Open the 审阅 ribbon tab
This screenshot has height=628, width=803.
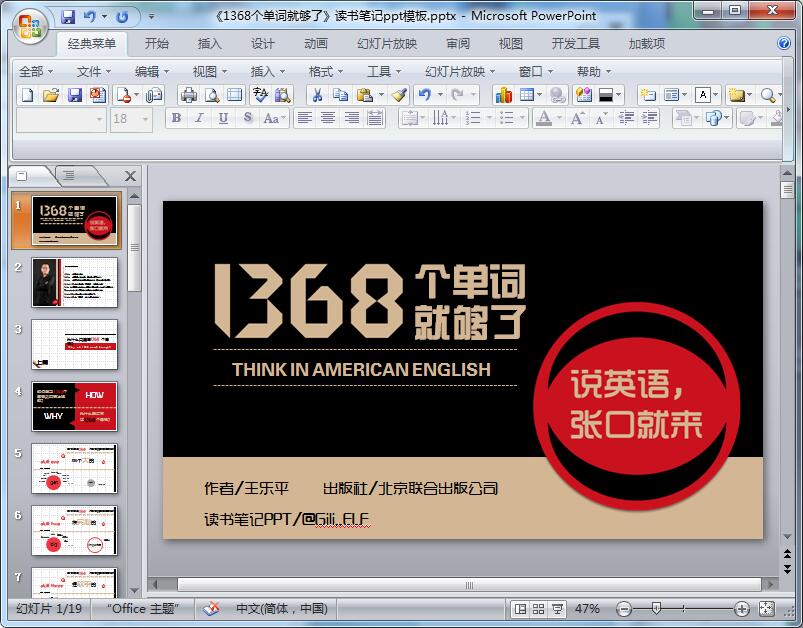point(458,44)
